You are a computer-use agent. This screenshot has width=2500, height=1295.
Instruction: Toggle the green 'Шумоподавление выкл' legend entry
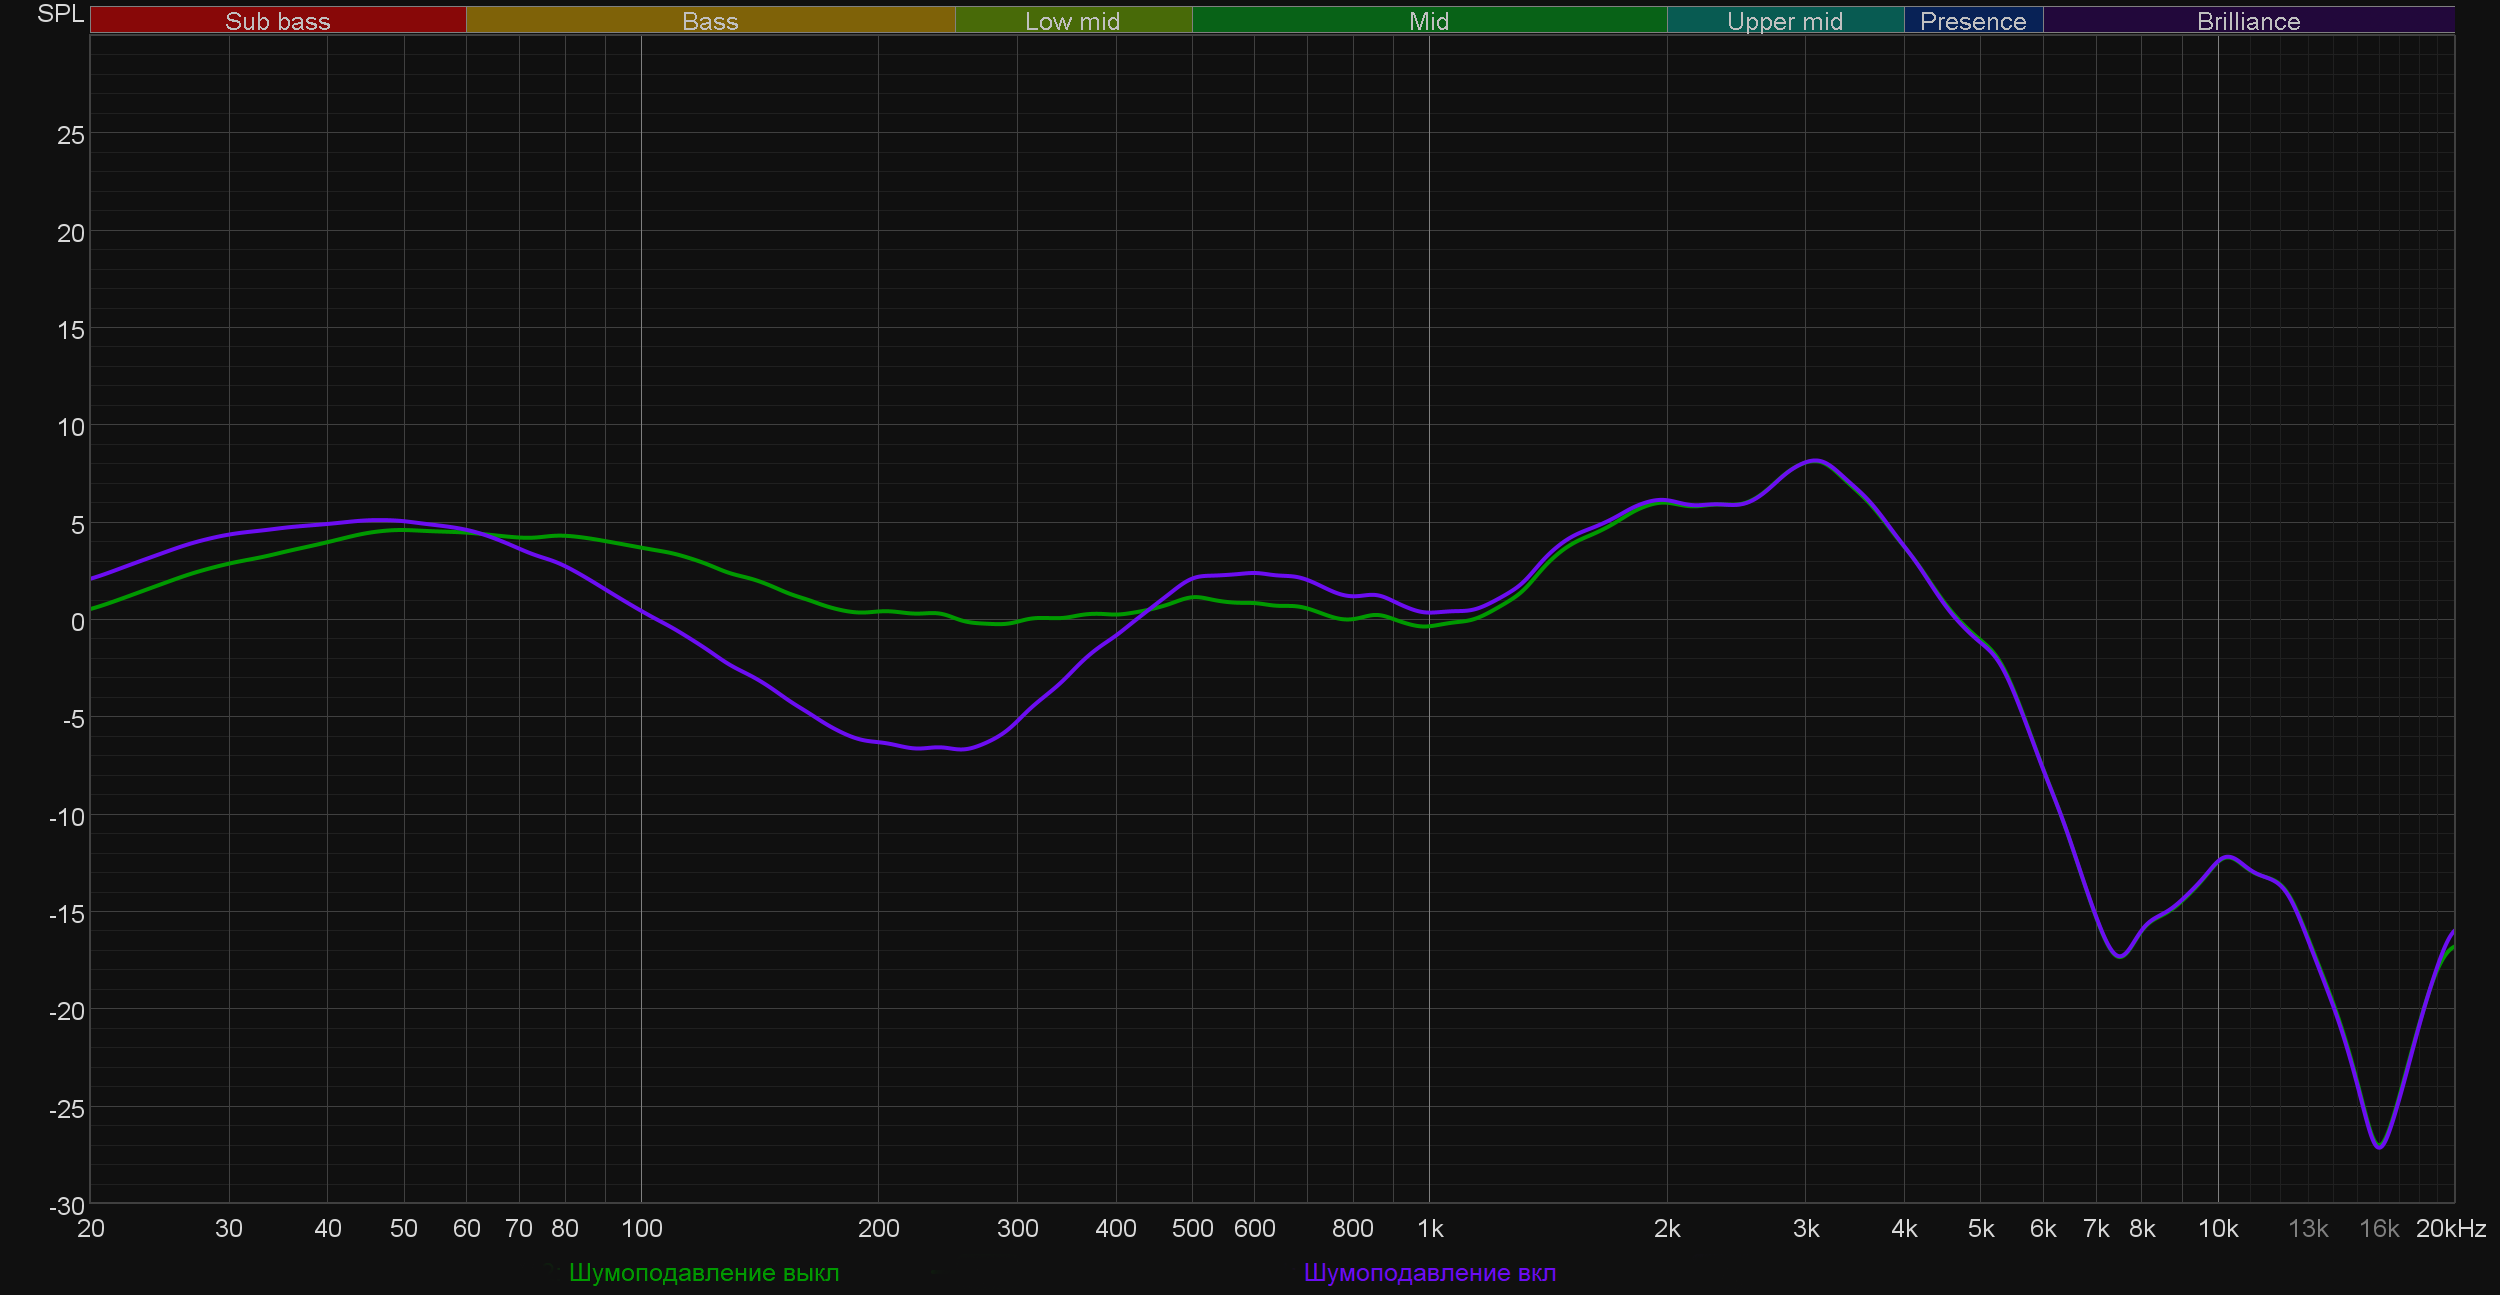click(x=703, y=1273)
